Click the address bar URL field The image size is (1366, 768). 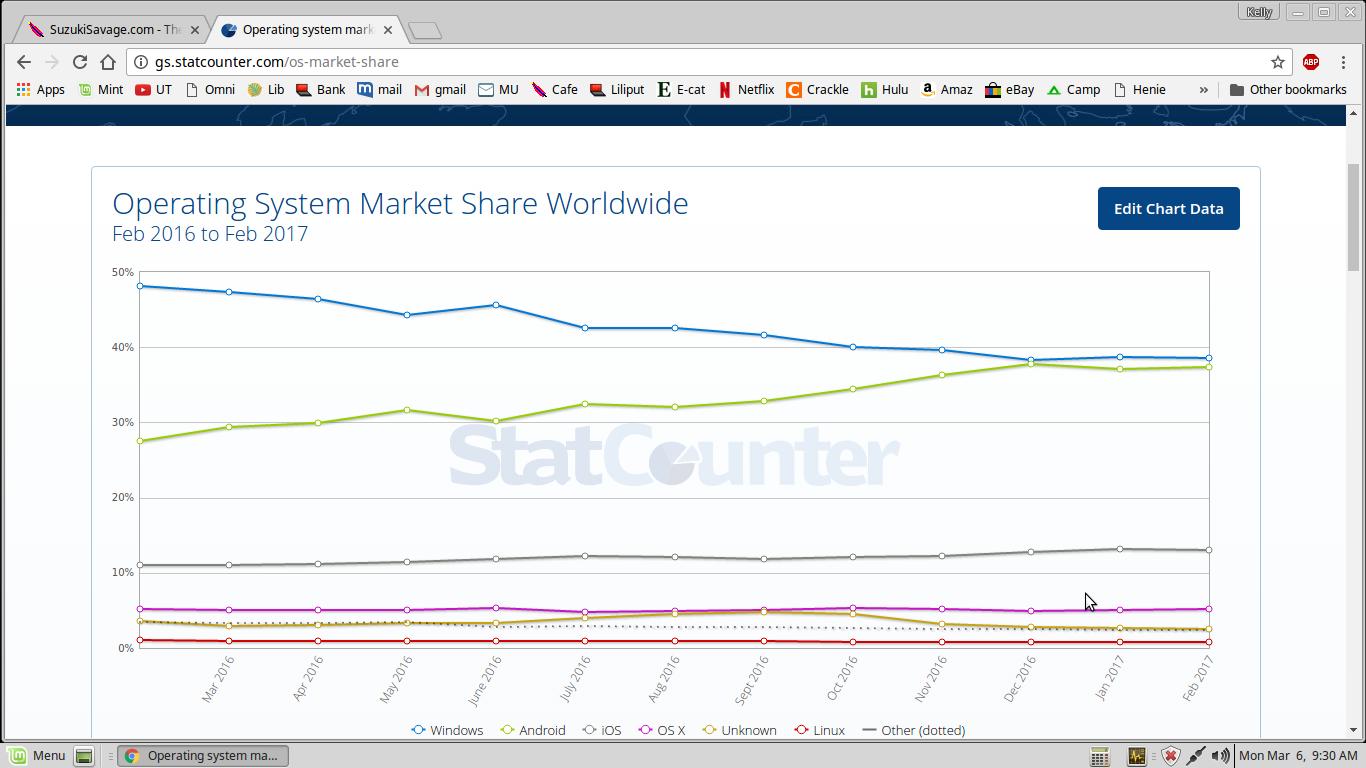pos(700,62)
